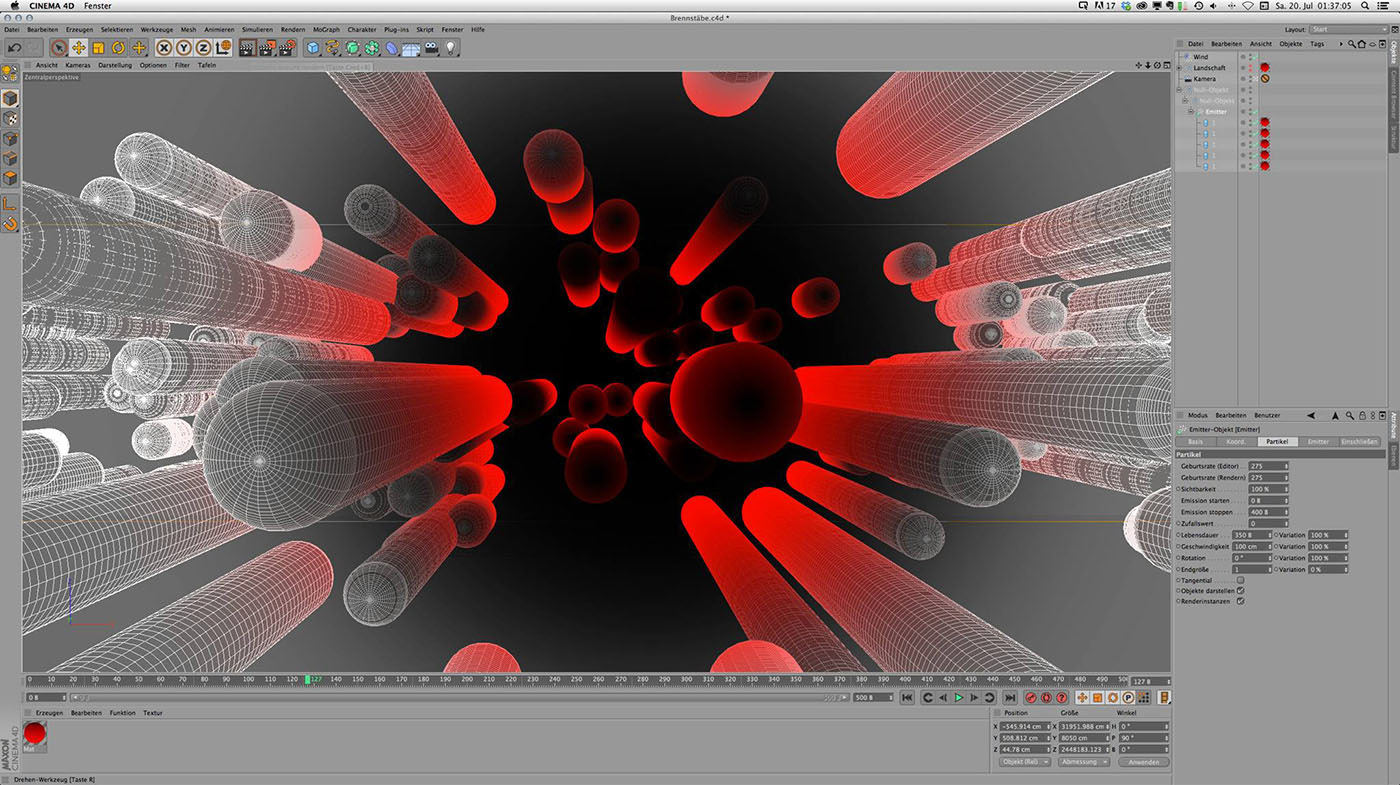
Task: Click the back arrow in the Attributes panel
Action: (1311, 415)
